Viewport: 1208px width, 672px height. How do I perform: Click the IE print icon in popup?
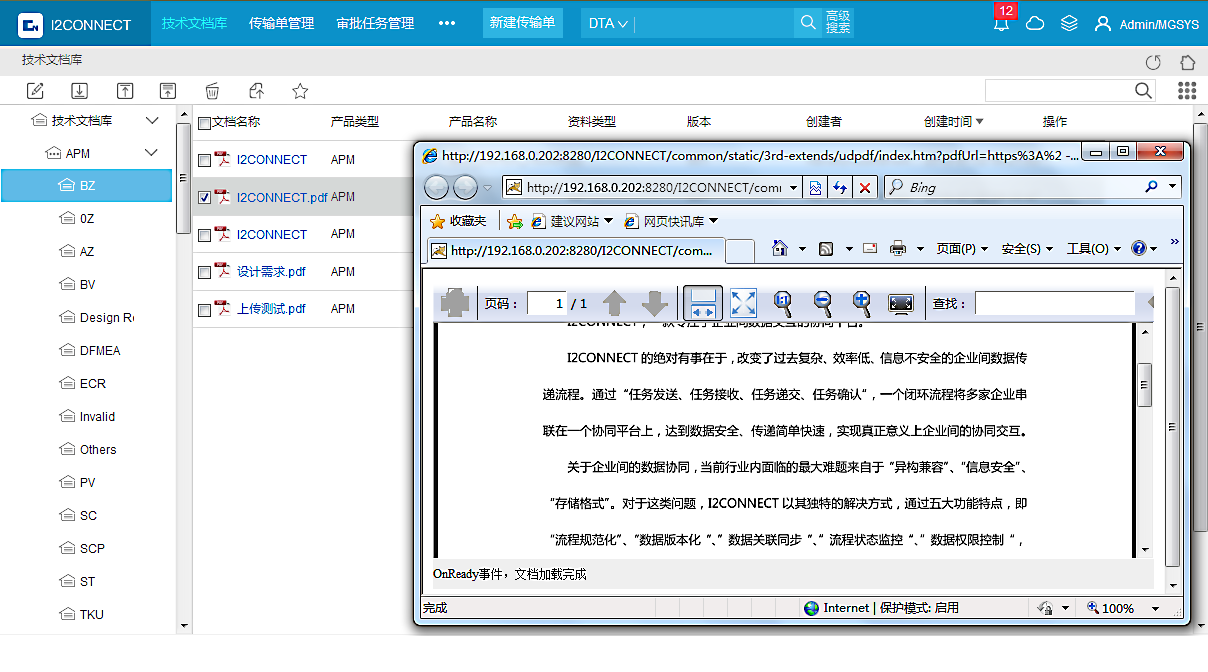(898, 248)
